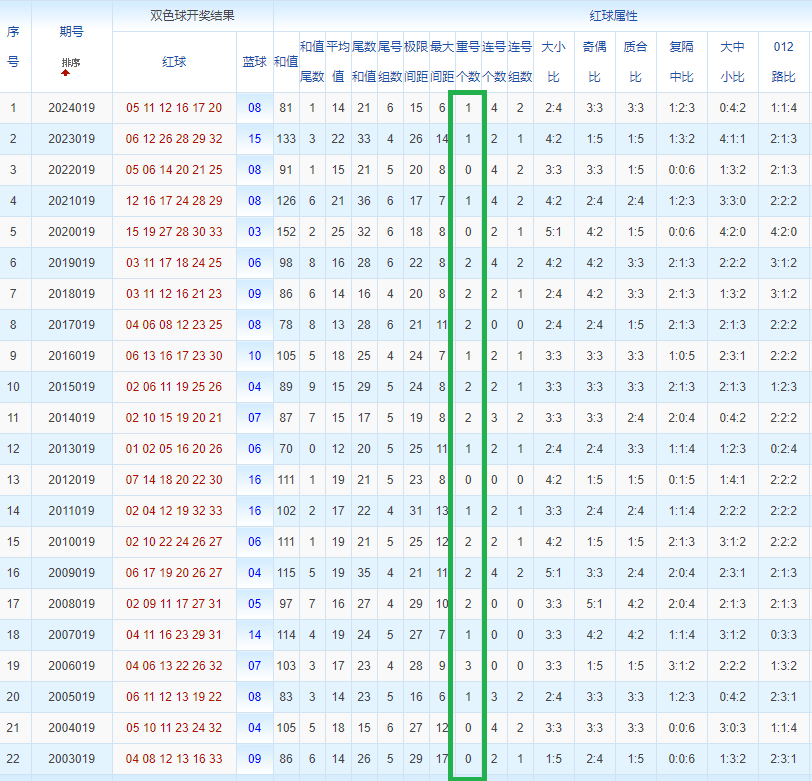Click the 大小比 column header
This screenshot has height=781, width=812.
[554, 62]
